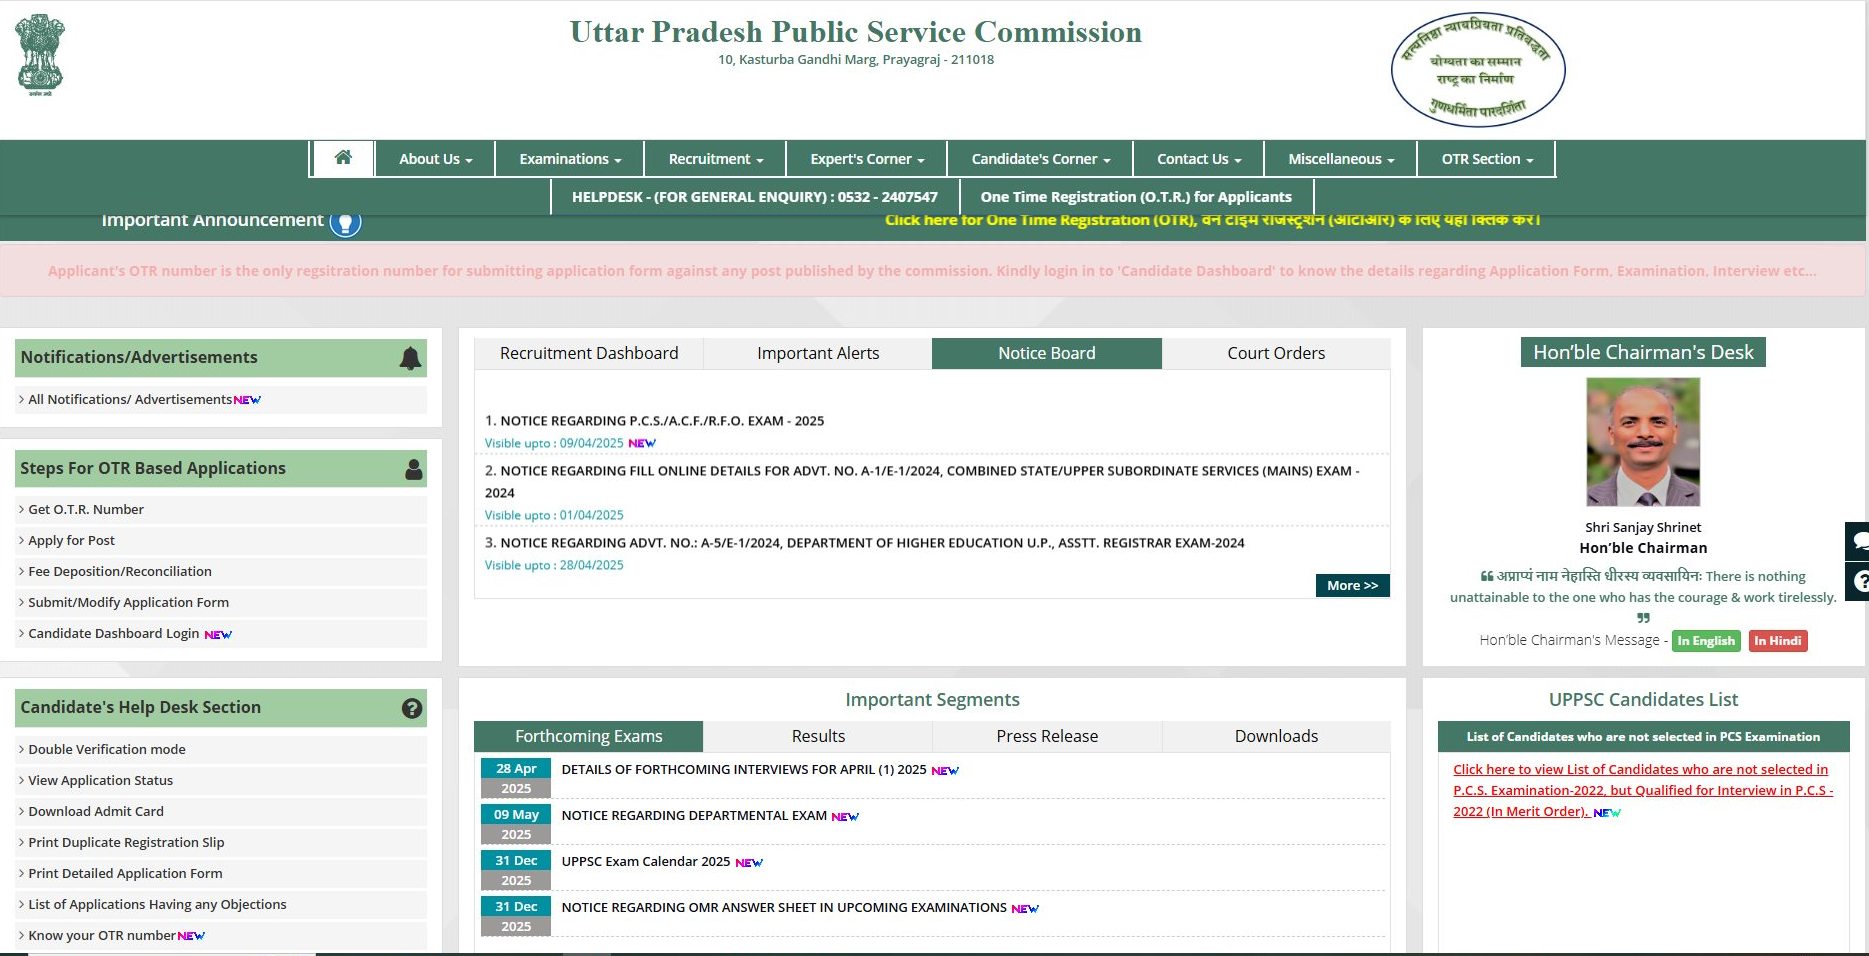Go to the Home icon in navbar
The image size is (1869, 956).
[343, 158]
